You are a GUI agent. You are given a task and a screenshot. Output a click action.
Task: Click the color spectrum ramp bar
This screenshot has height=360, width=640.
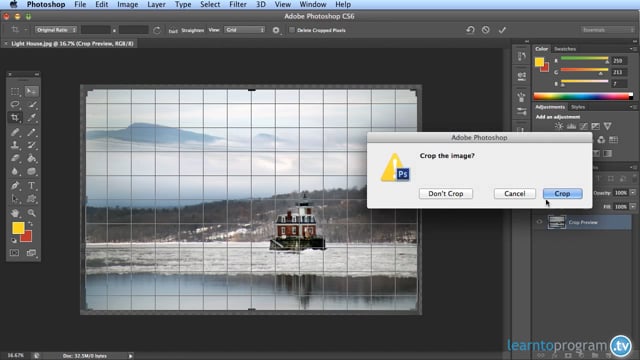[x=584, y=96]
